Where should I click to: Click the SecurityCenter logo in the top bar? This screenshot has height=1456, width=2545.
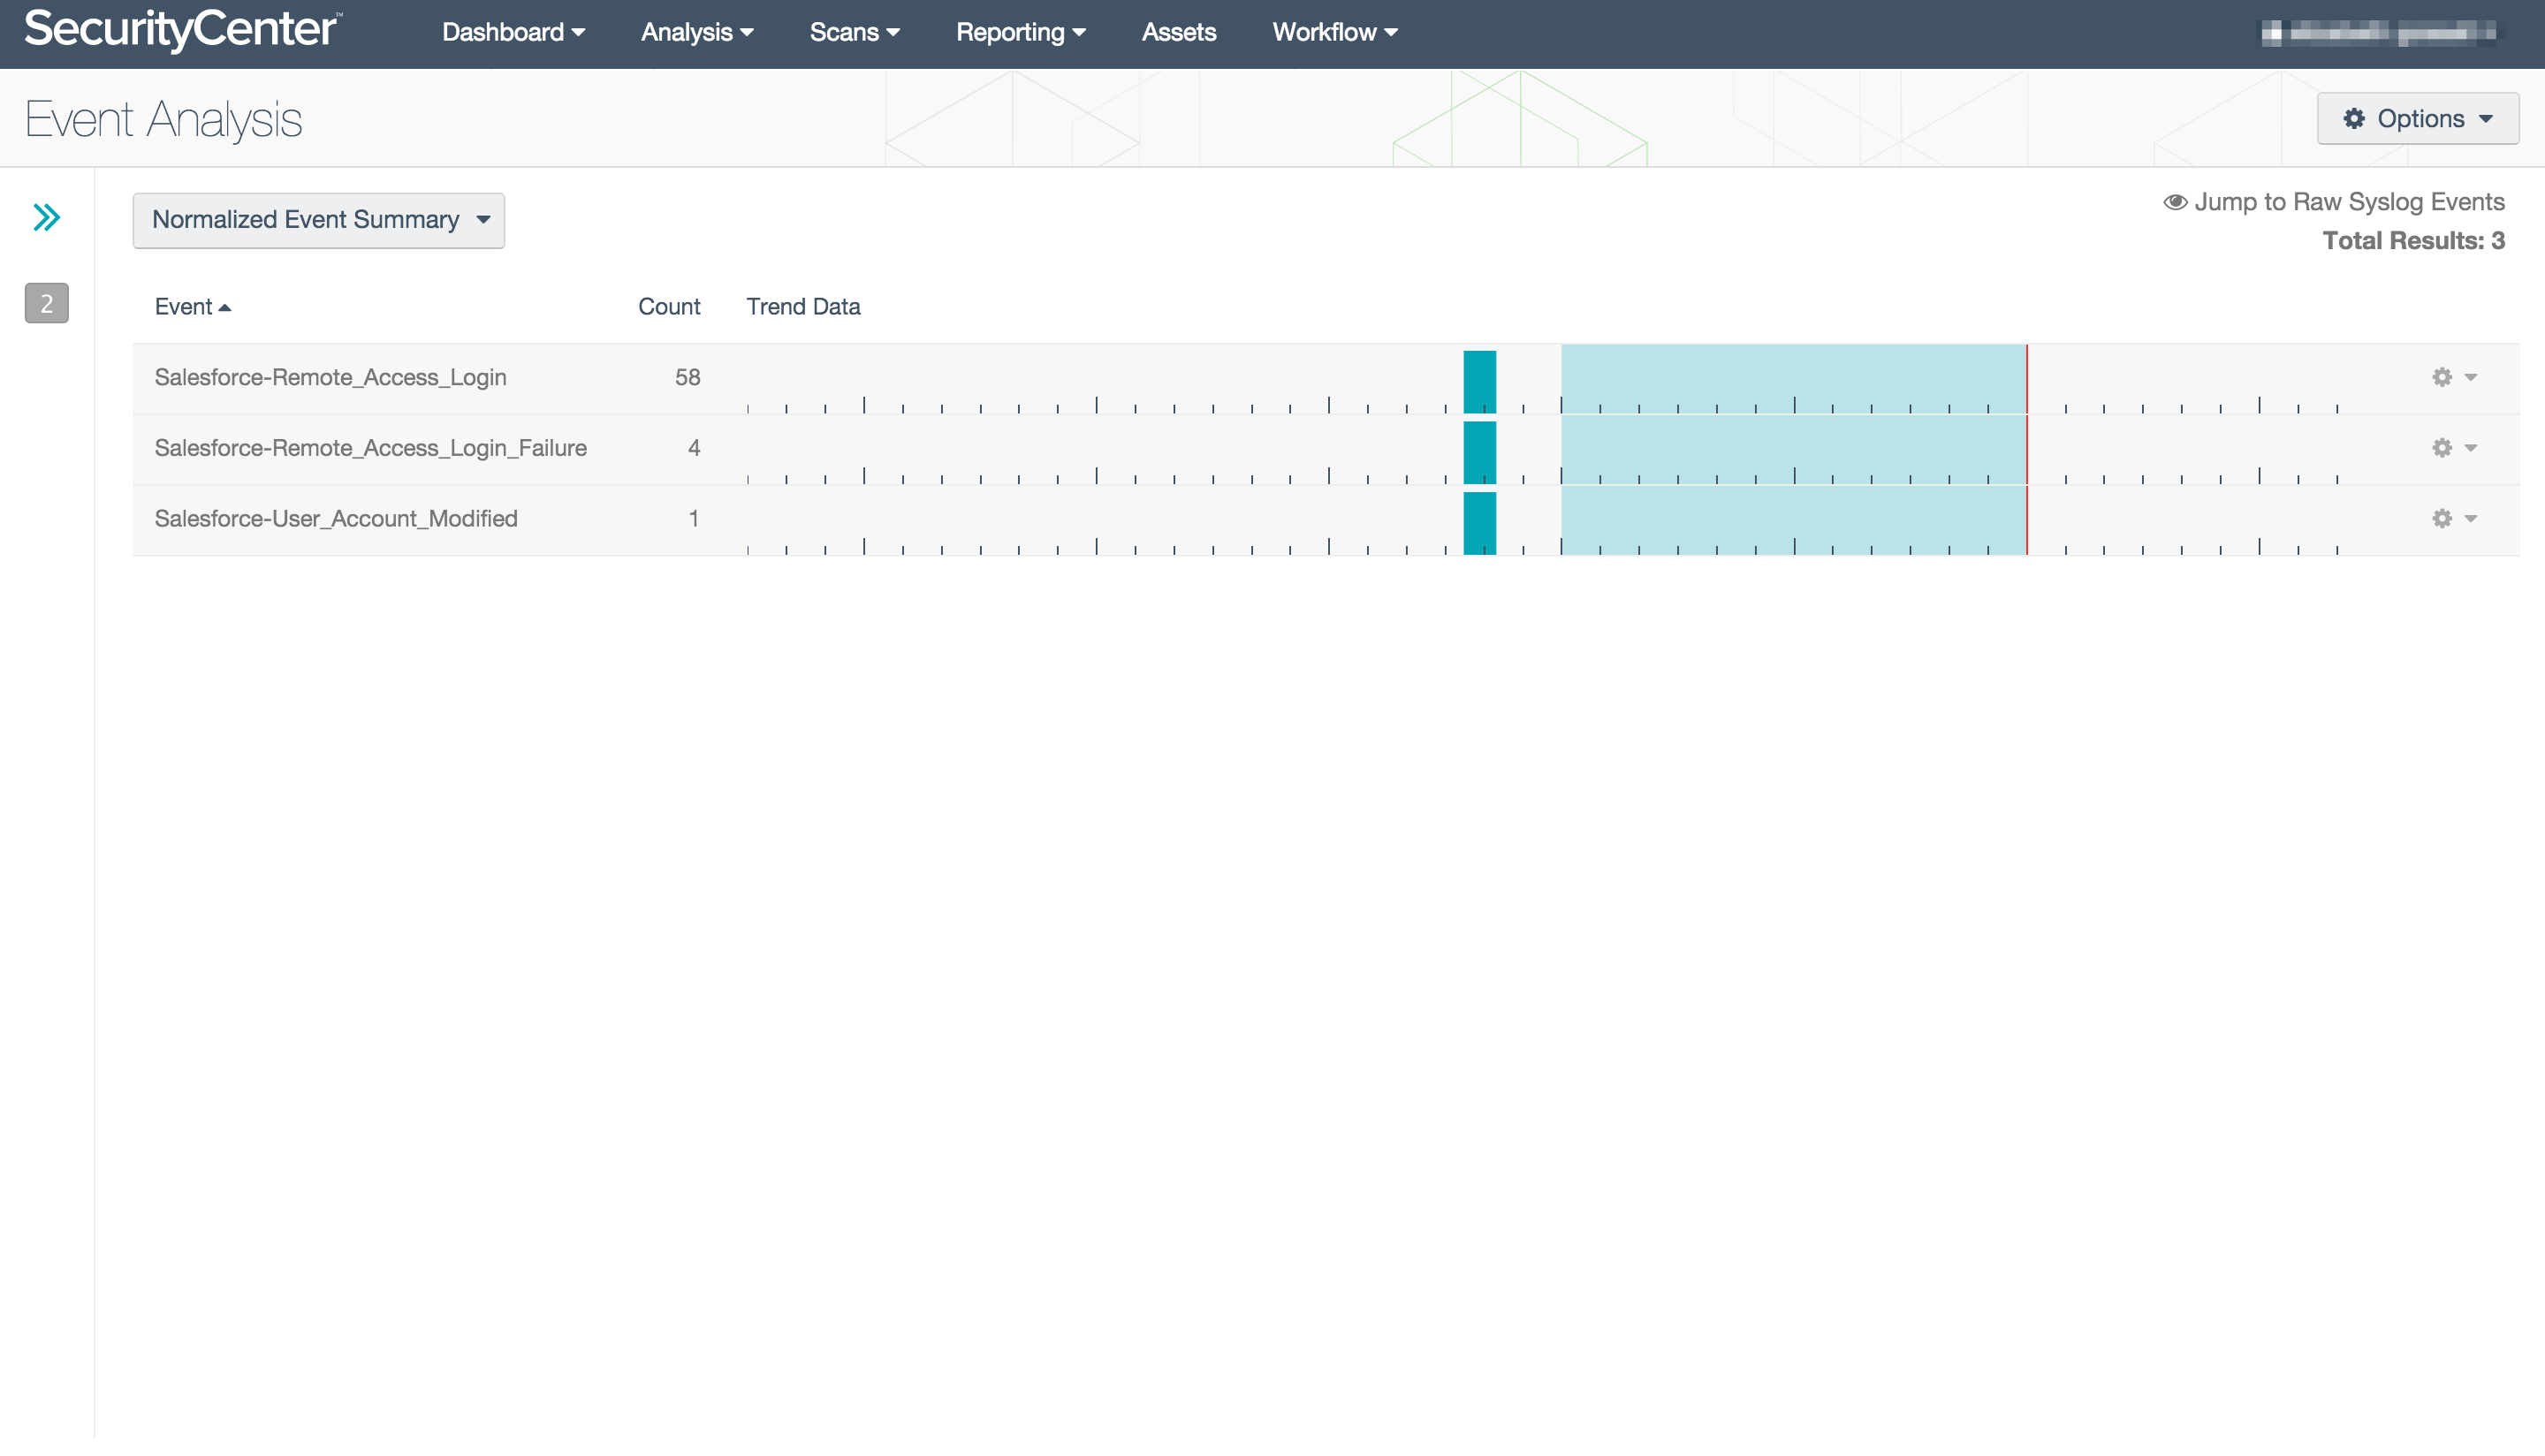pos(180,30)
